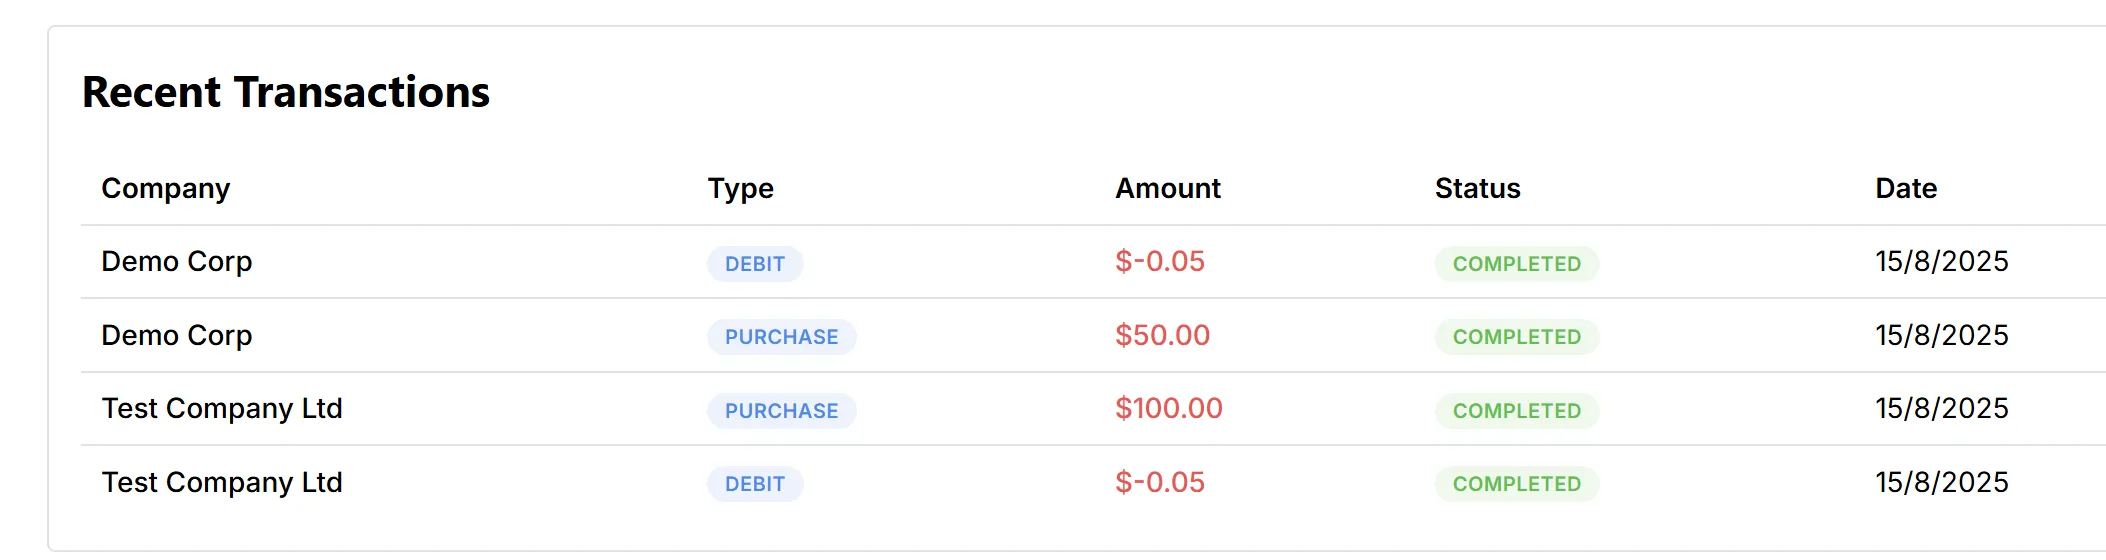Select the Amount column header
The width and height of the screenshot is (2106, 560).
(1167, 189)
